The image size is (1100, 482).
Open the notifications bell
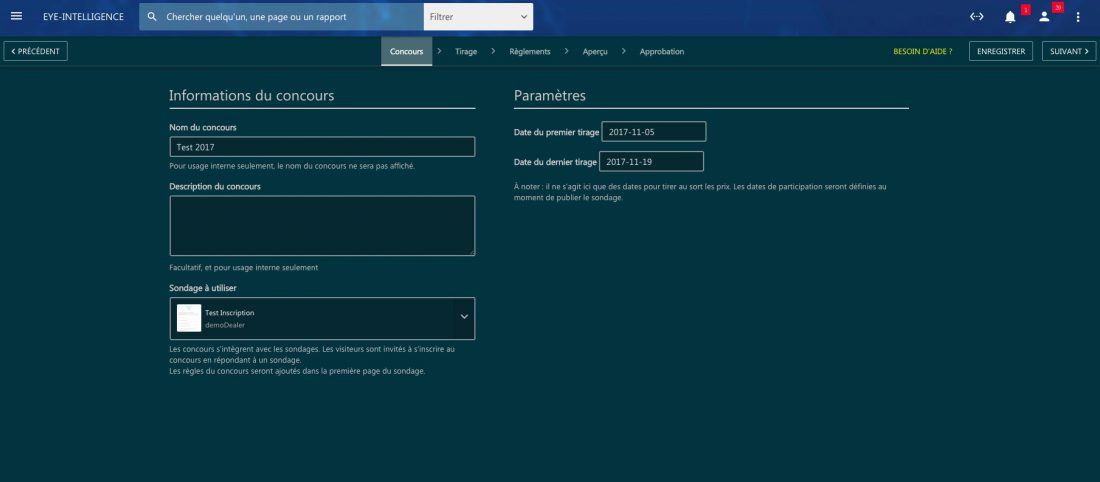coord(1010,17)
